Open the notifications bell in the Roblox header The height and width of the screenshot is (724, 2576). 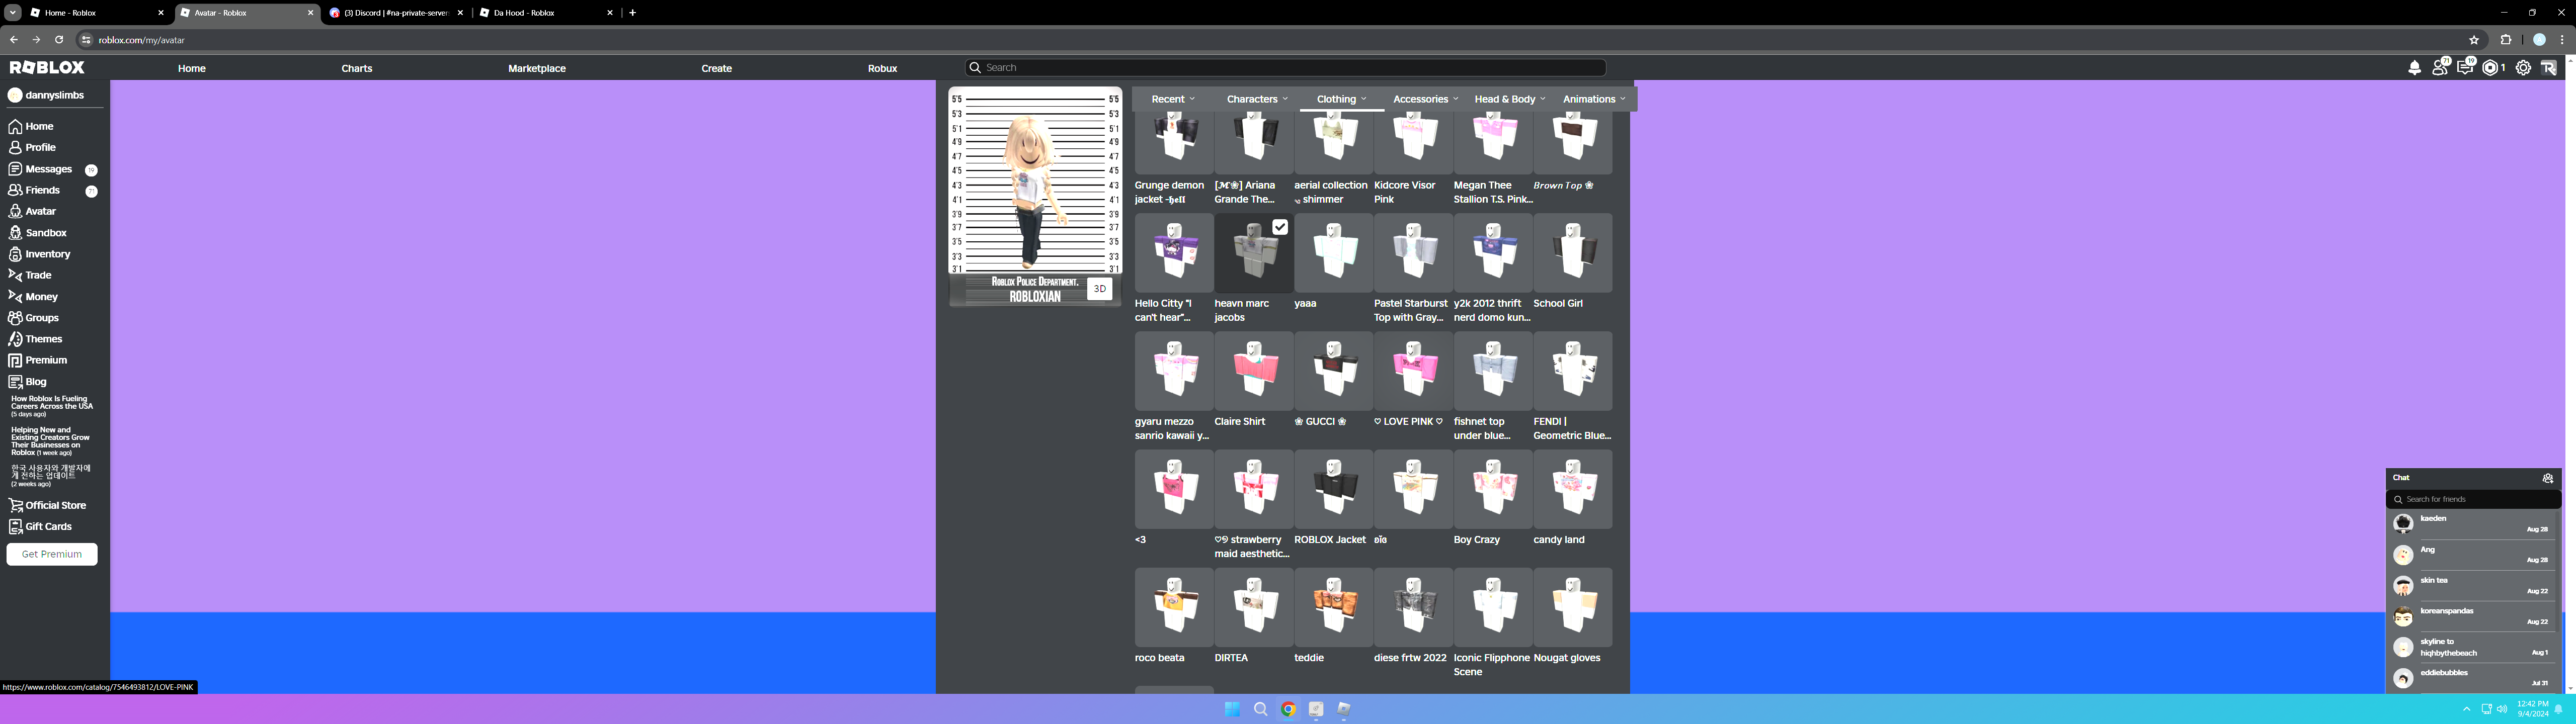2414,68
